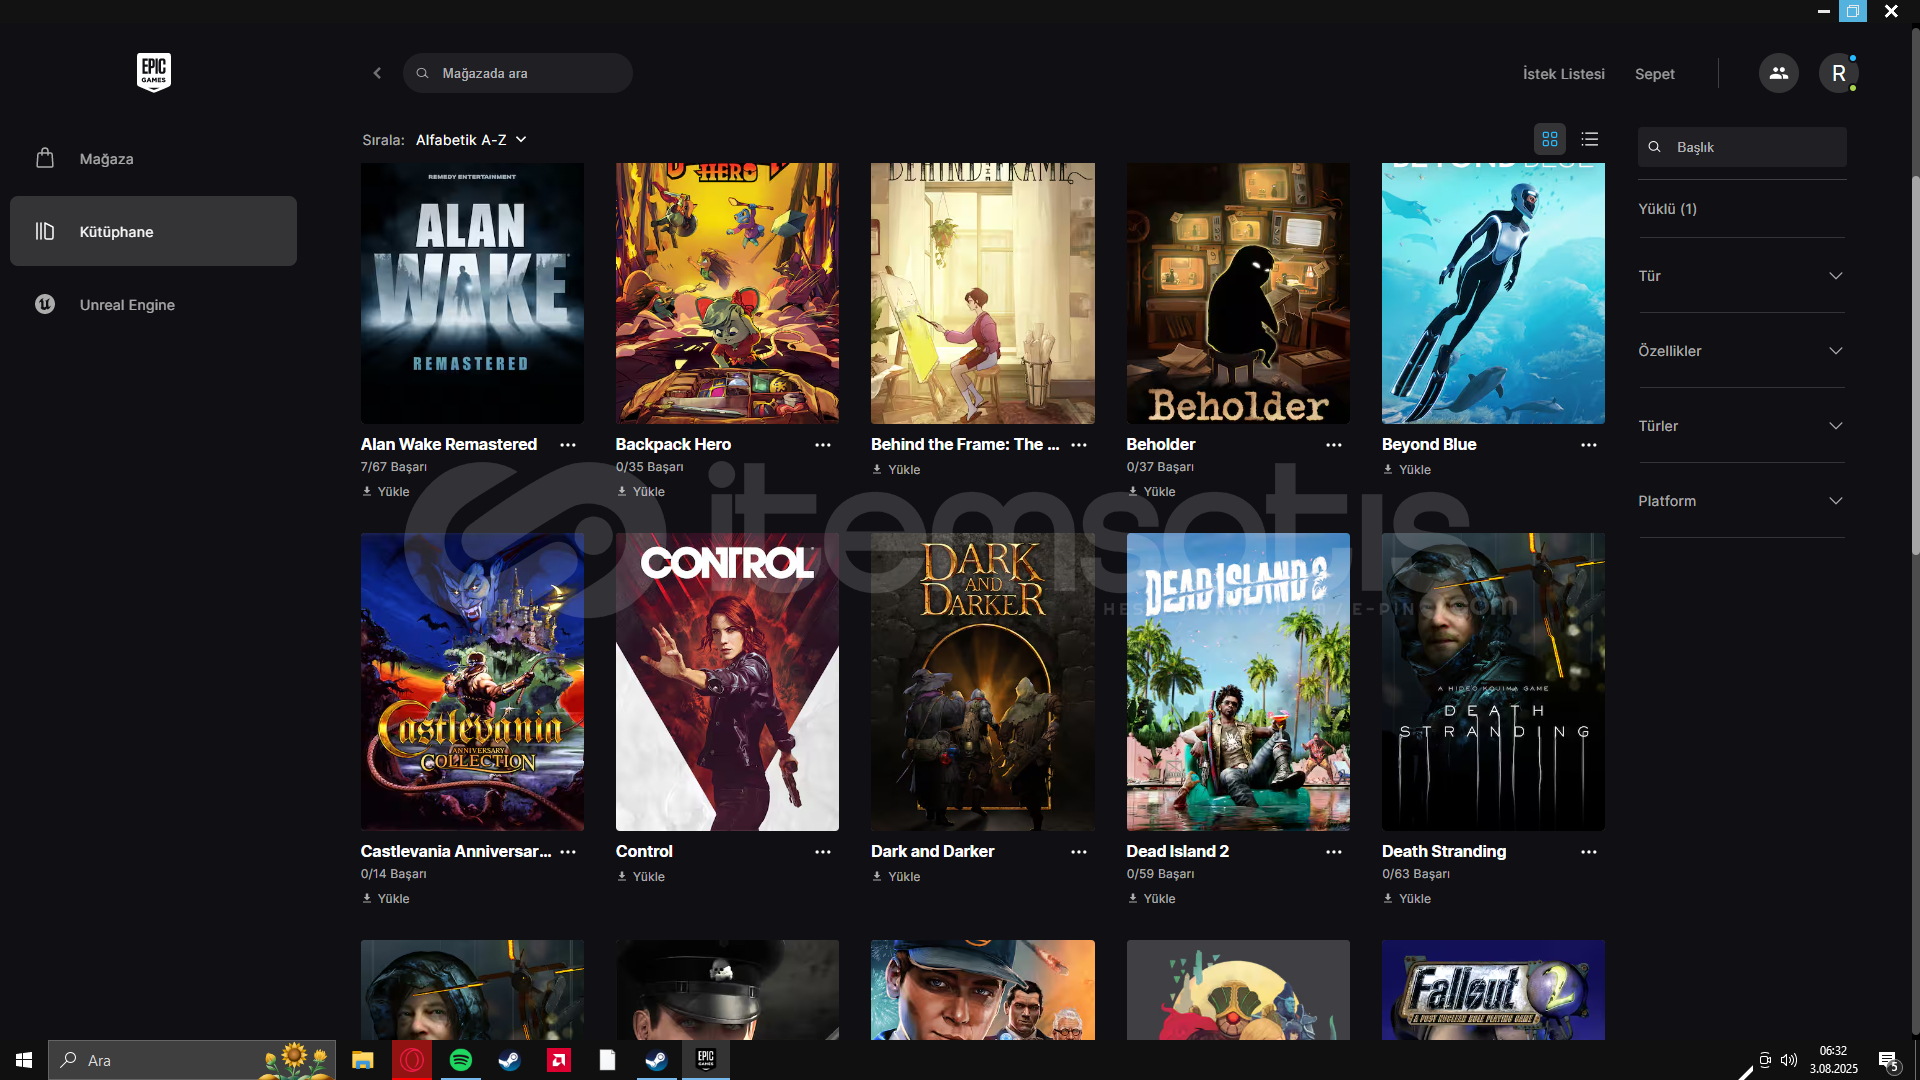The image size is (1920, 1080).
Task: Install Beholder via Yükle
Action: (1152, 492)
